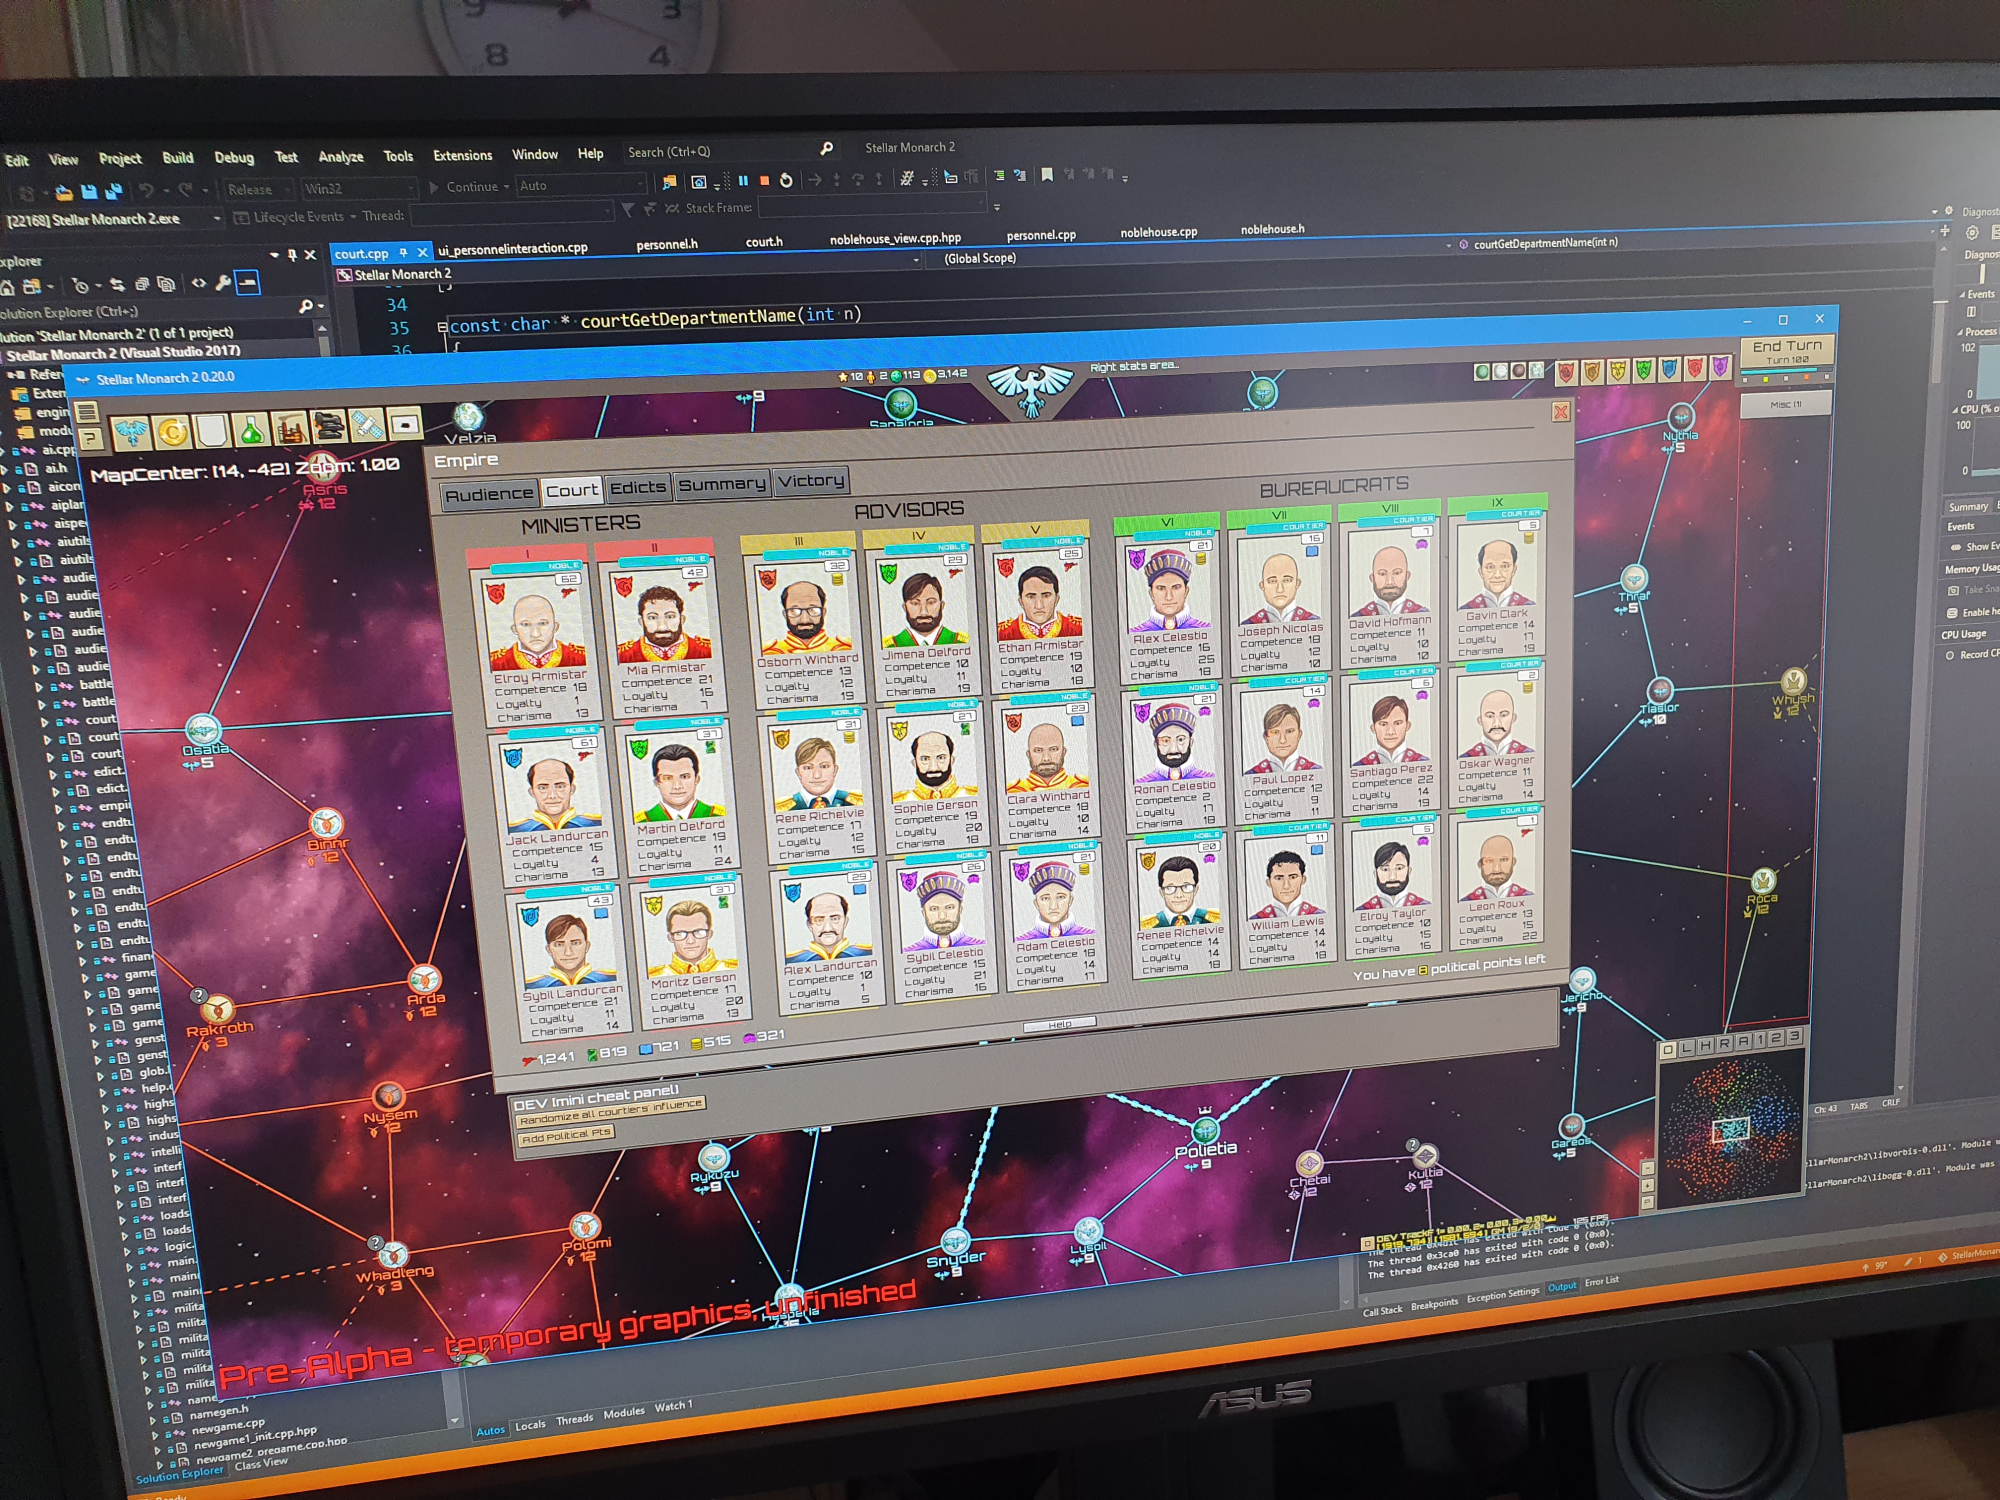The image size is (2000, 1500).
Task: Click the blue house shield icon near End Turn
Action: [1669, 369]
